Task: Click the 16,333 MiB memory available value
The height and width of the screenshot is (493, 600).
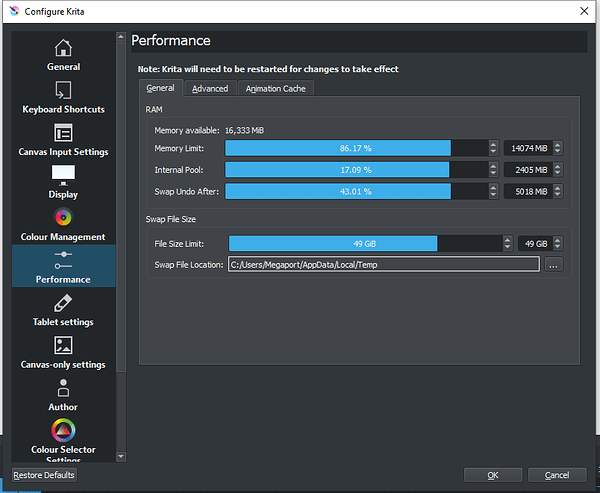Action: click(244, 131)
